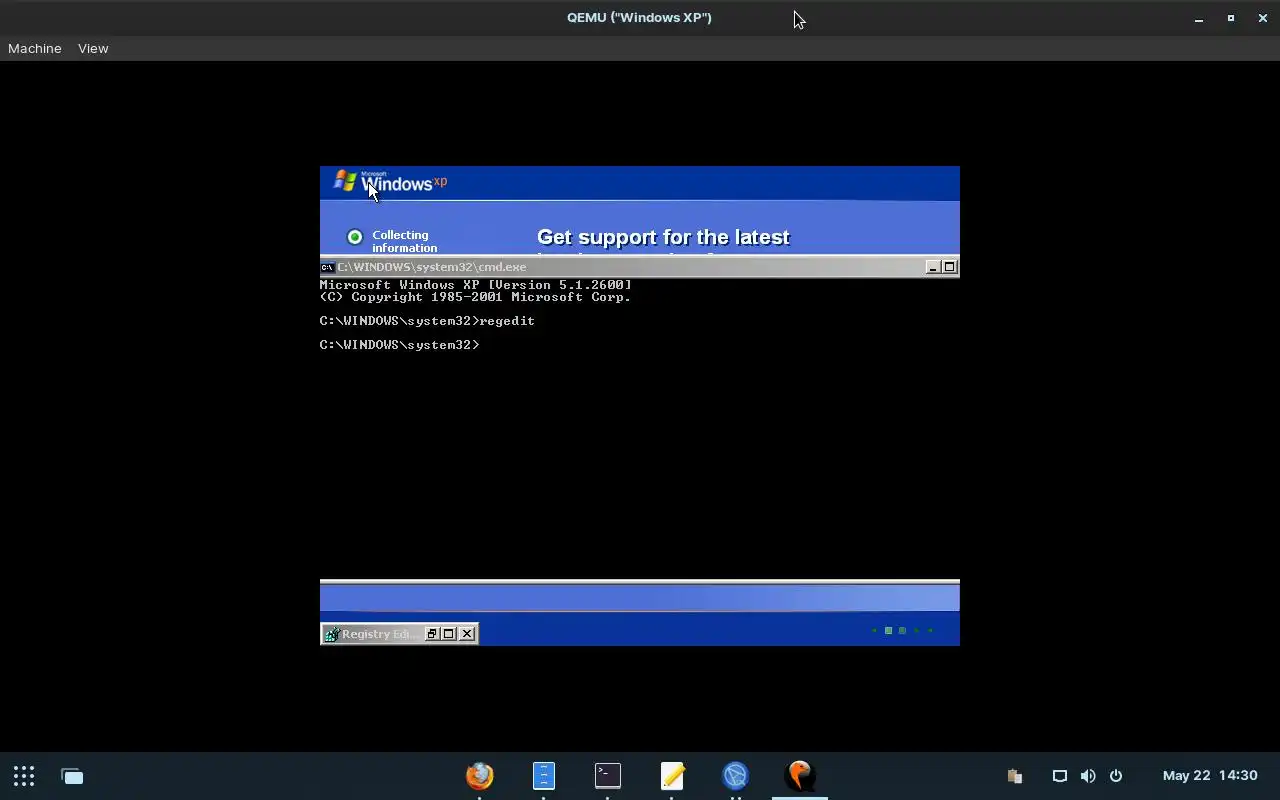Close the QEMU window
The image size is (1280, 800).
(1263, 18)
